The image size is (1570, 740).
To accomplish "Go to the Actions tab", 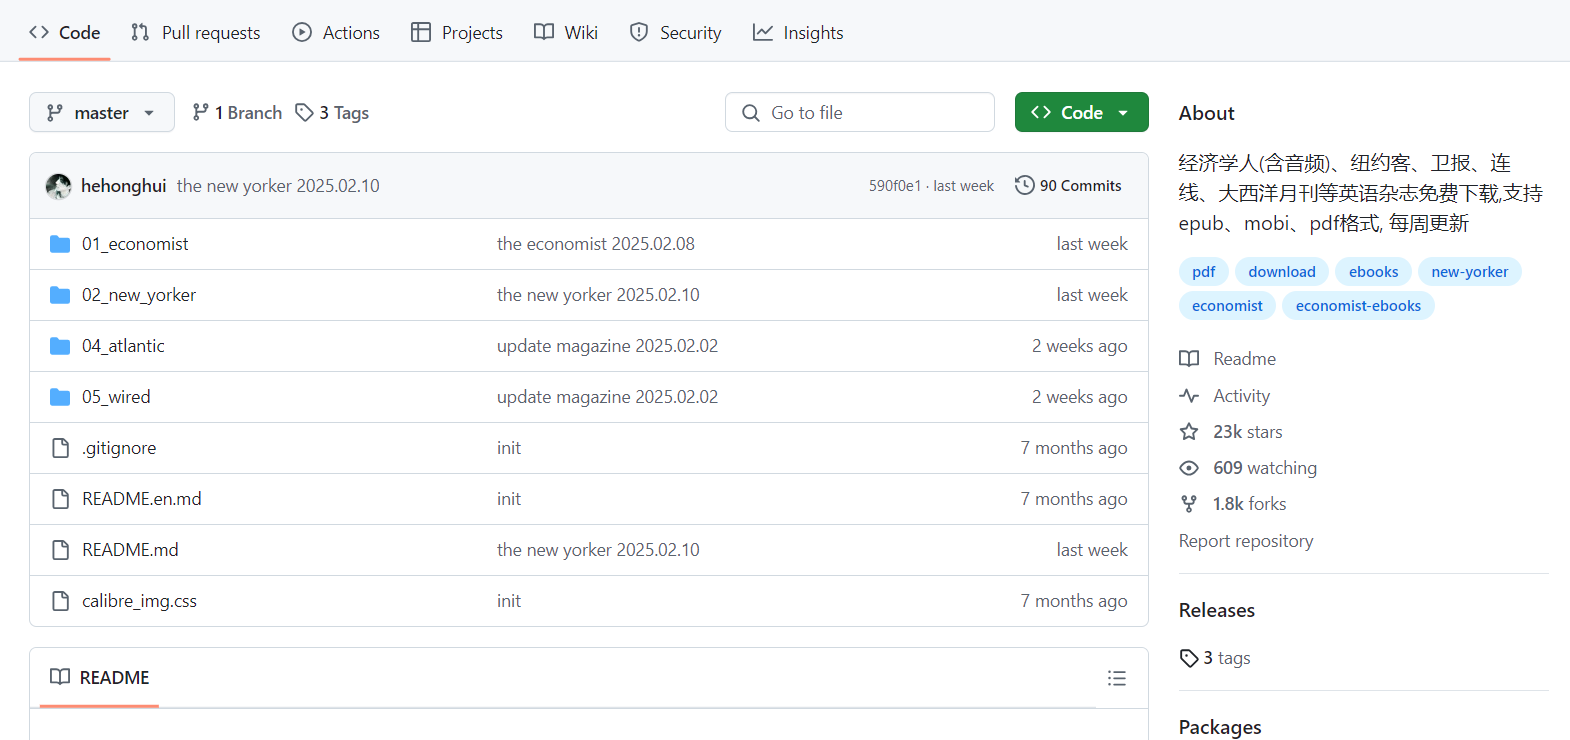I will click(336, 33).
